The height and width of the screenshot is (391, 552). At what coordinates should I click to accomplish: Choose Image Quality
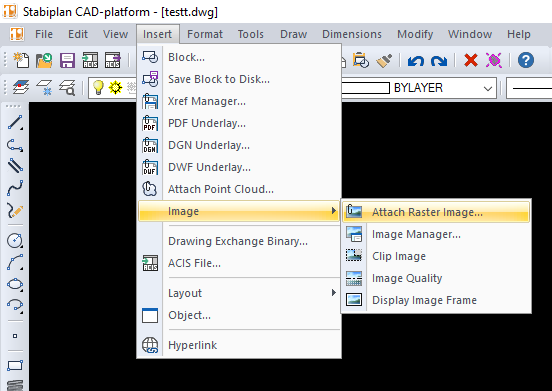coord(436,278)
